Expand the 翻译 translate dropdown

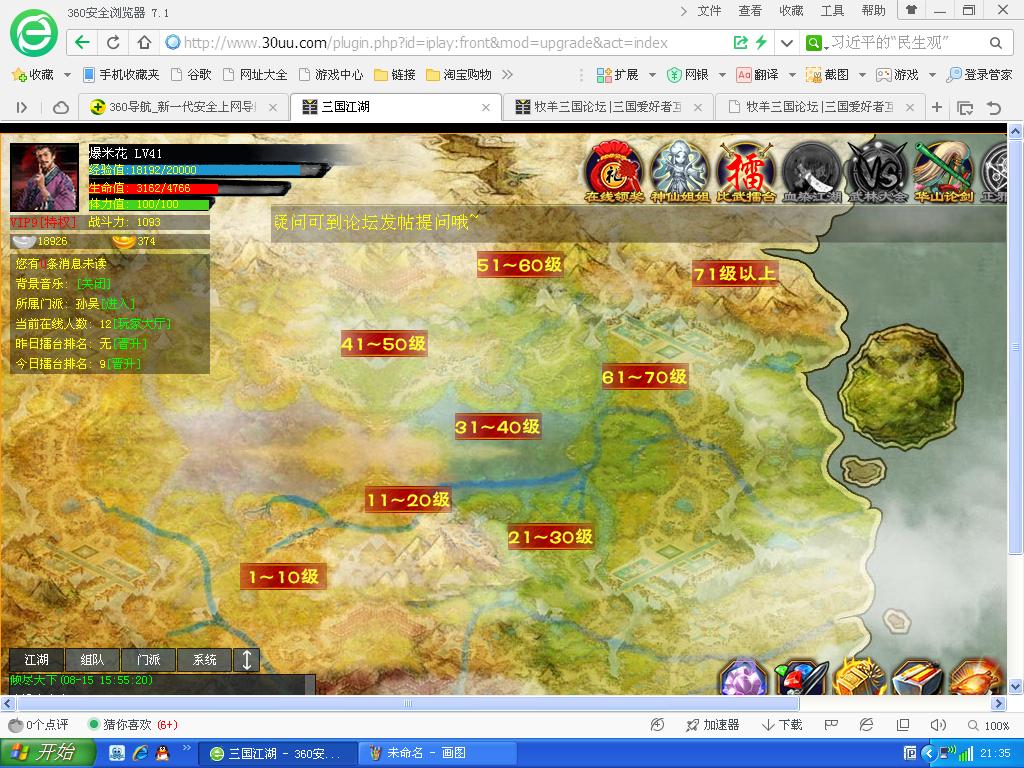point(792,75)
